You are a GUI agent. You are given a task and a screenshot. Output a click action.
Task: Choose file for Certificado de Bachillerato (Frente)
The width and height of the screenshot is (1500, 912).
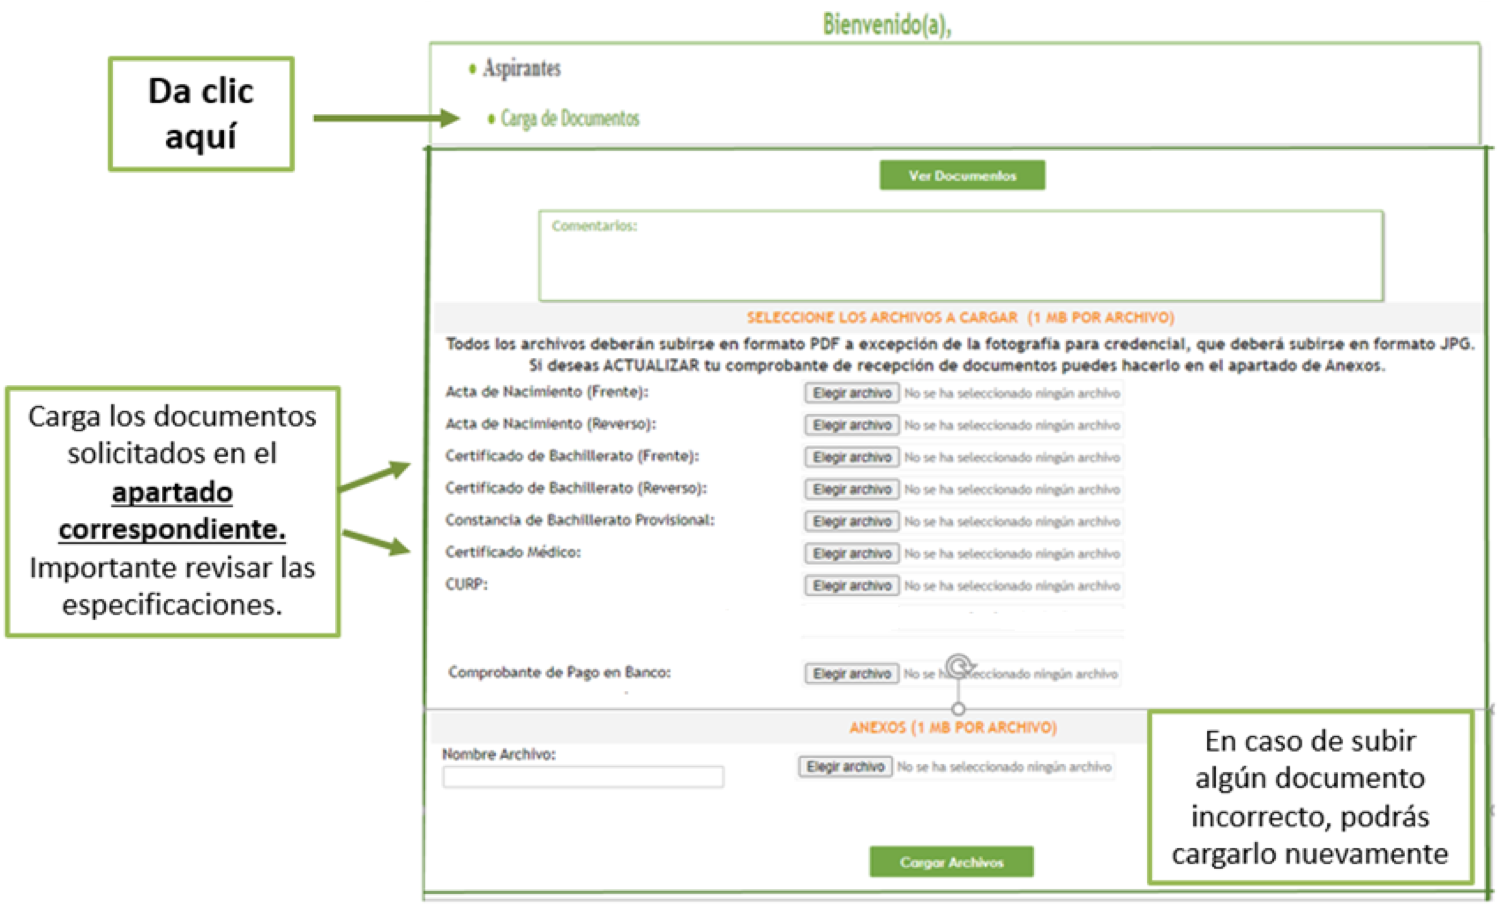pyautogui.click(x=851, y=457)
